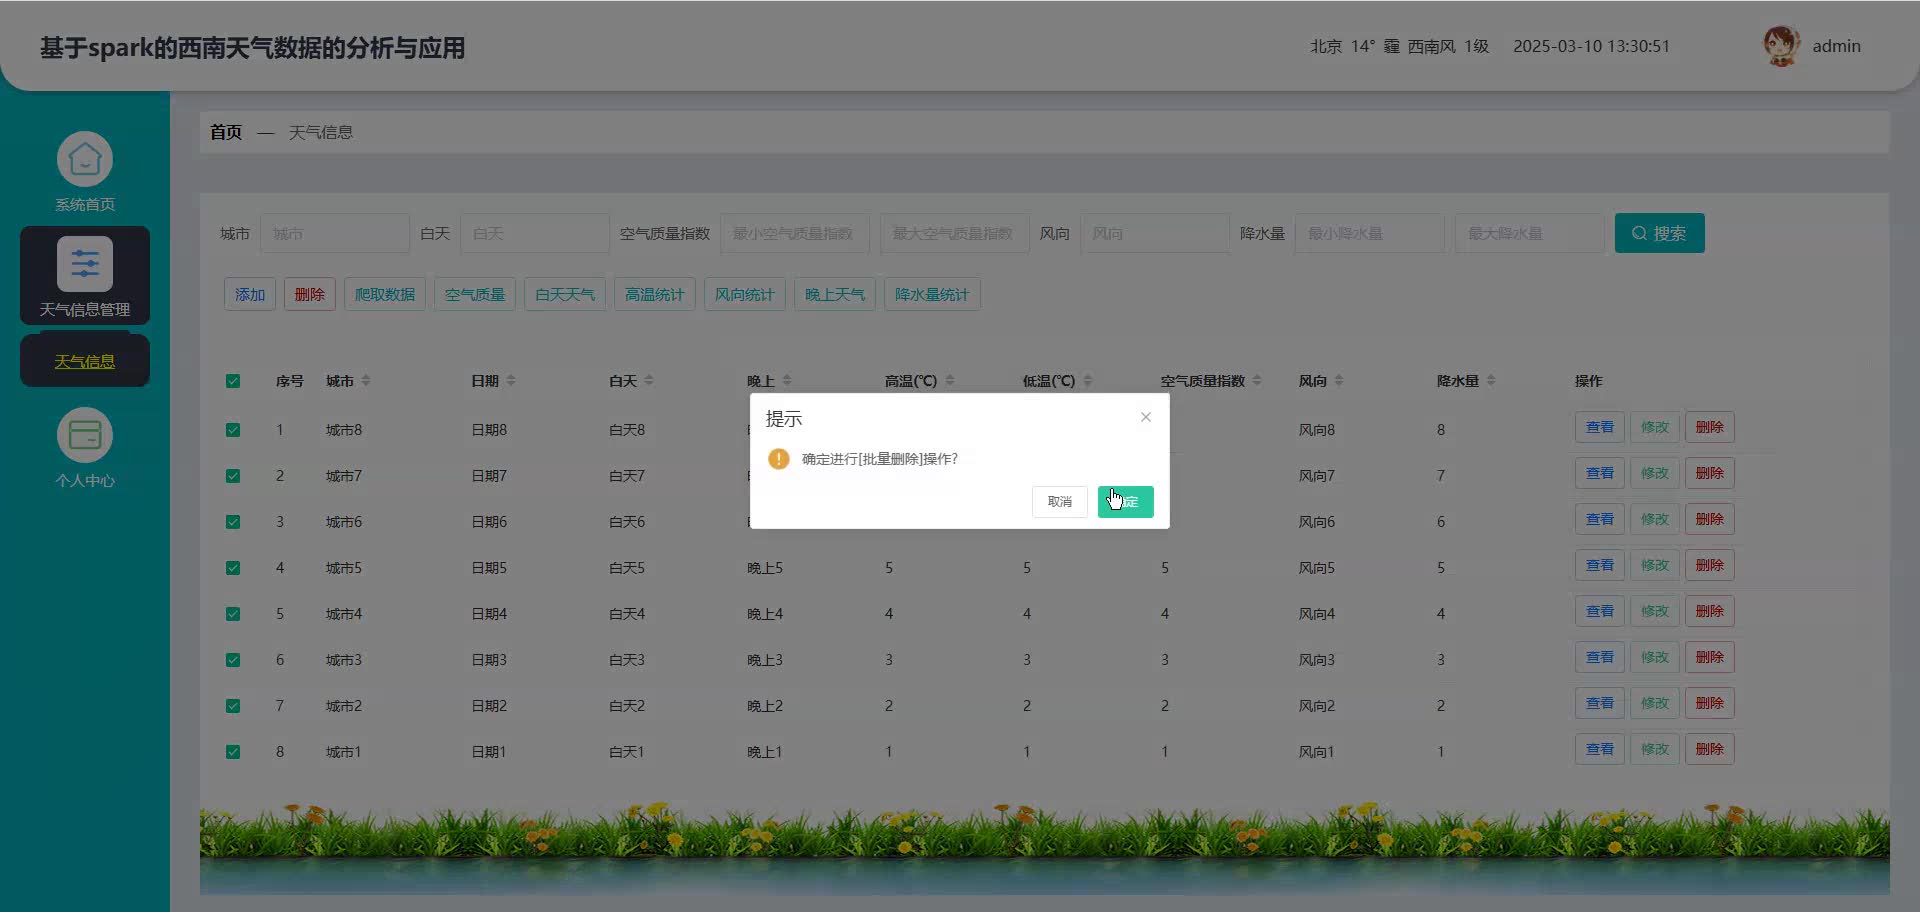1920x912 pixels.
Task: Open the 个人中心 card icon in sidebar
Action: pos(85,435)
